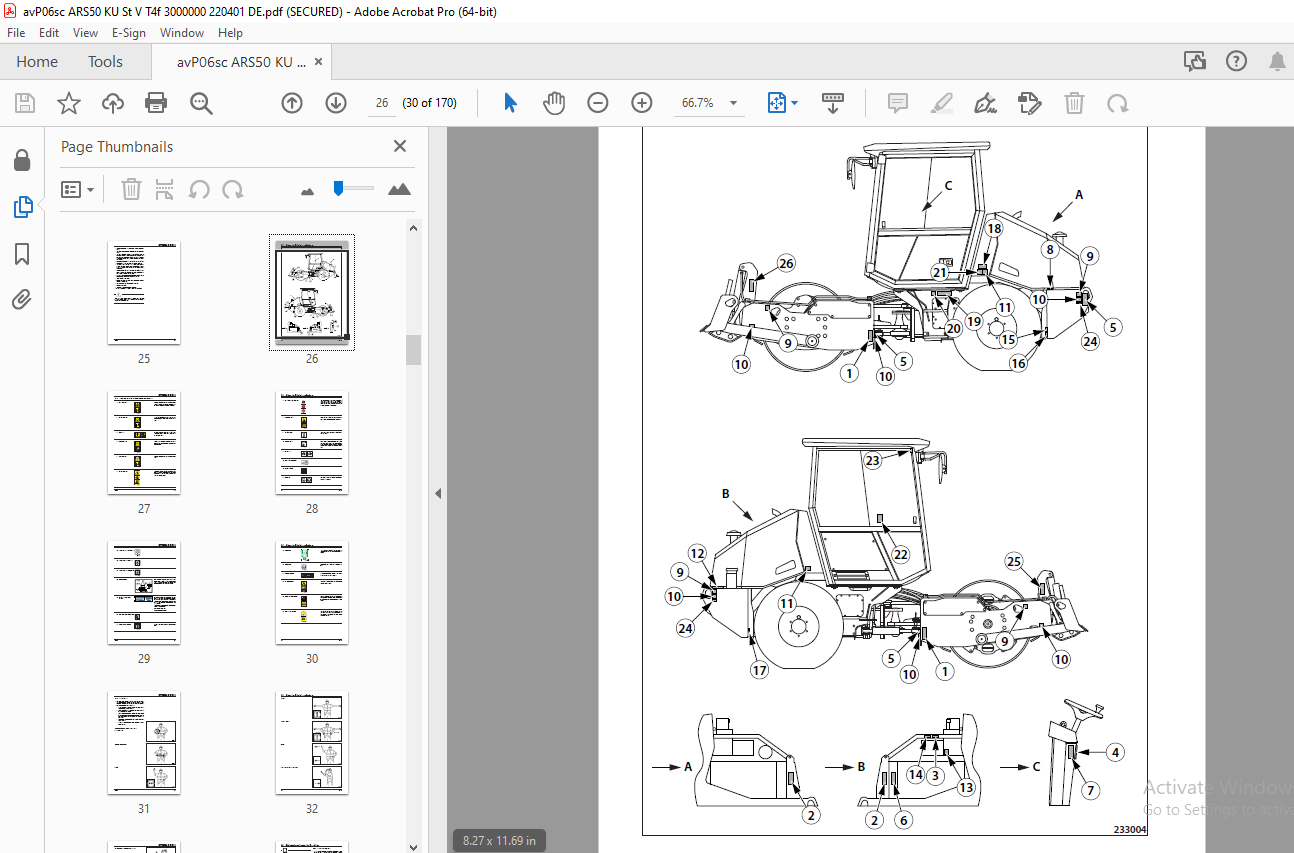Select the page 28 thumbnail
1294x853 pixels.
pyautogui.click(x=312, y=443)
